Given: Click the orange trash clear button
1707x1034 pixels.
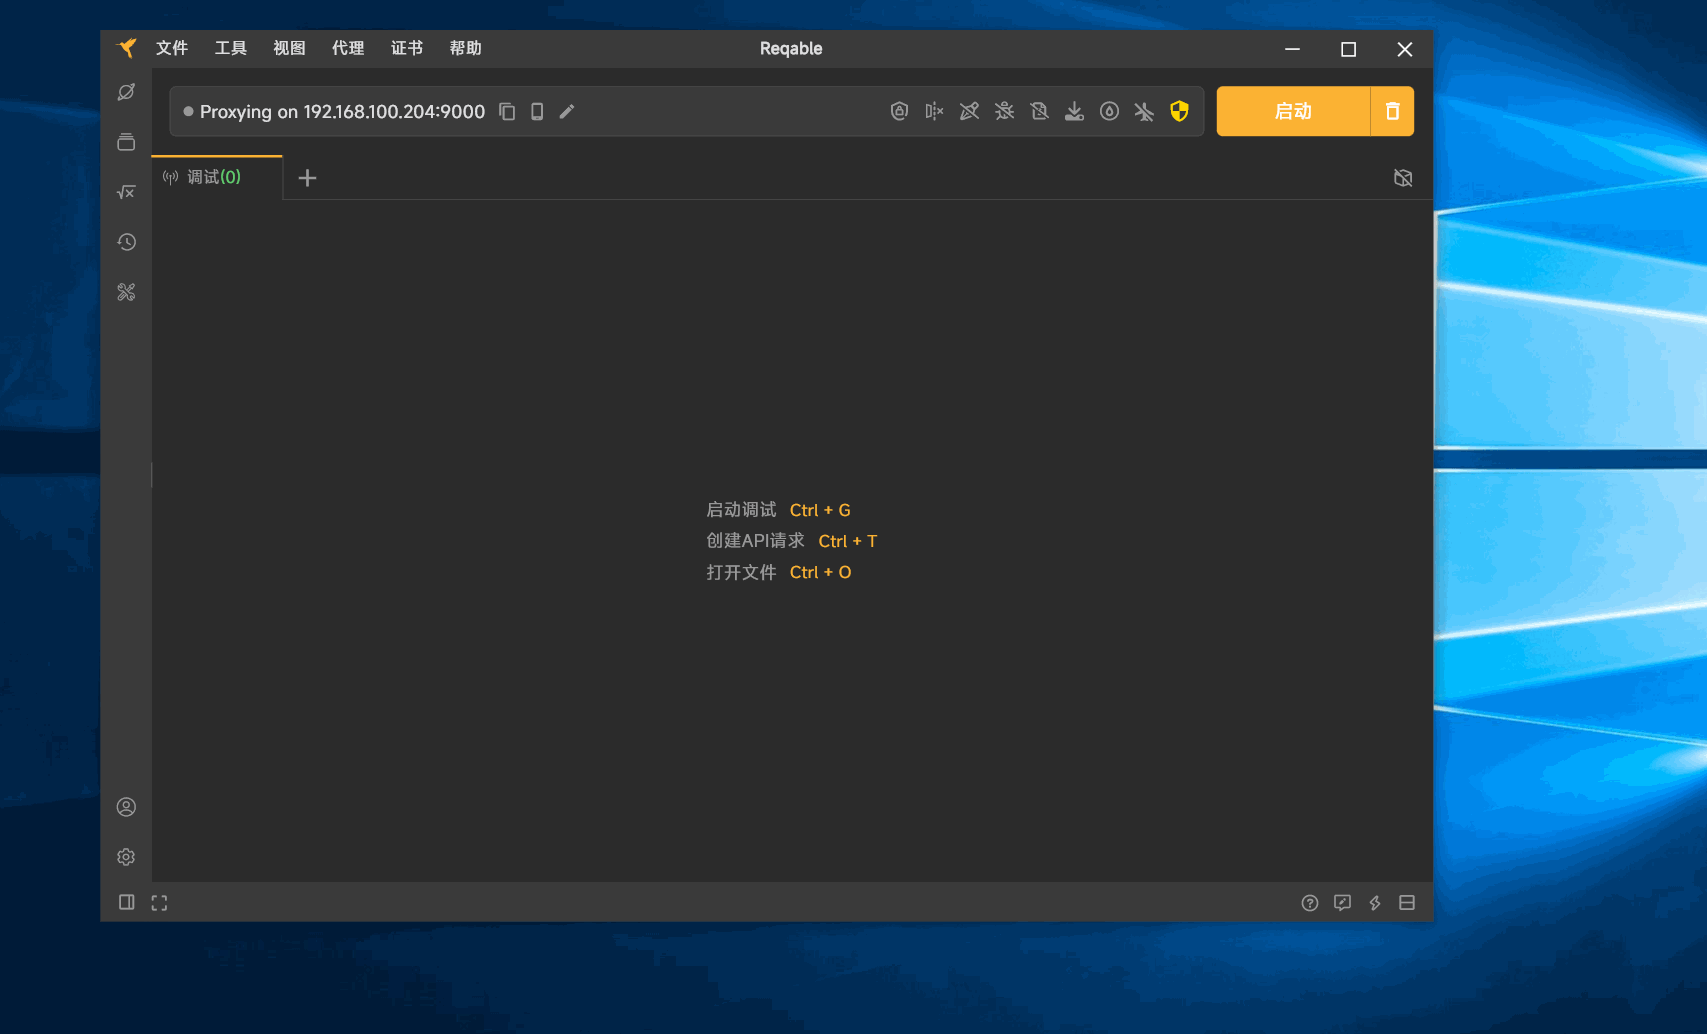Looking at the screenshot, I should click(x=1392, y=111).
